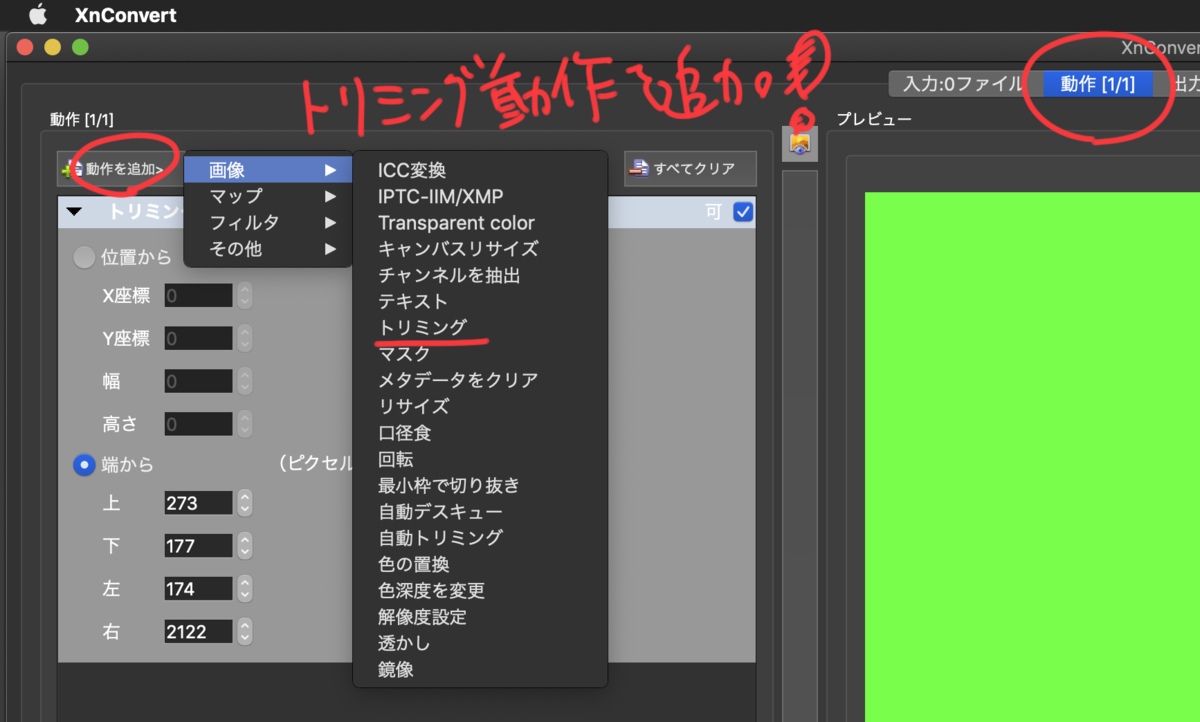Uncheck the 可 enable checkbox
1200x722 pixels.
(x=743, y=212)
